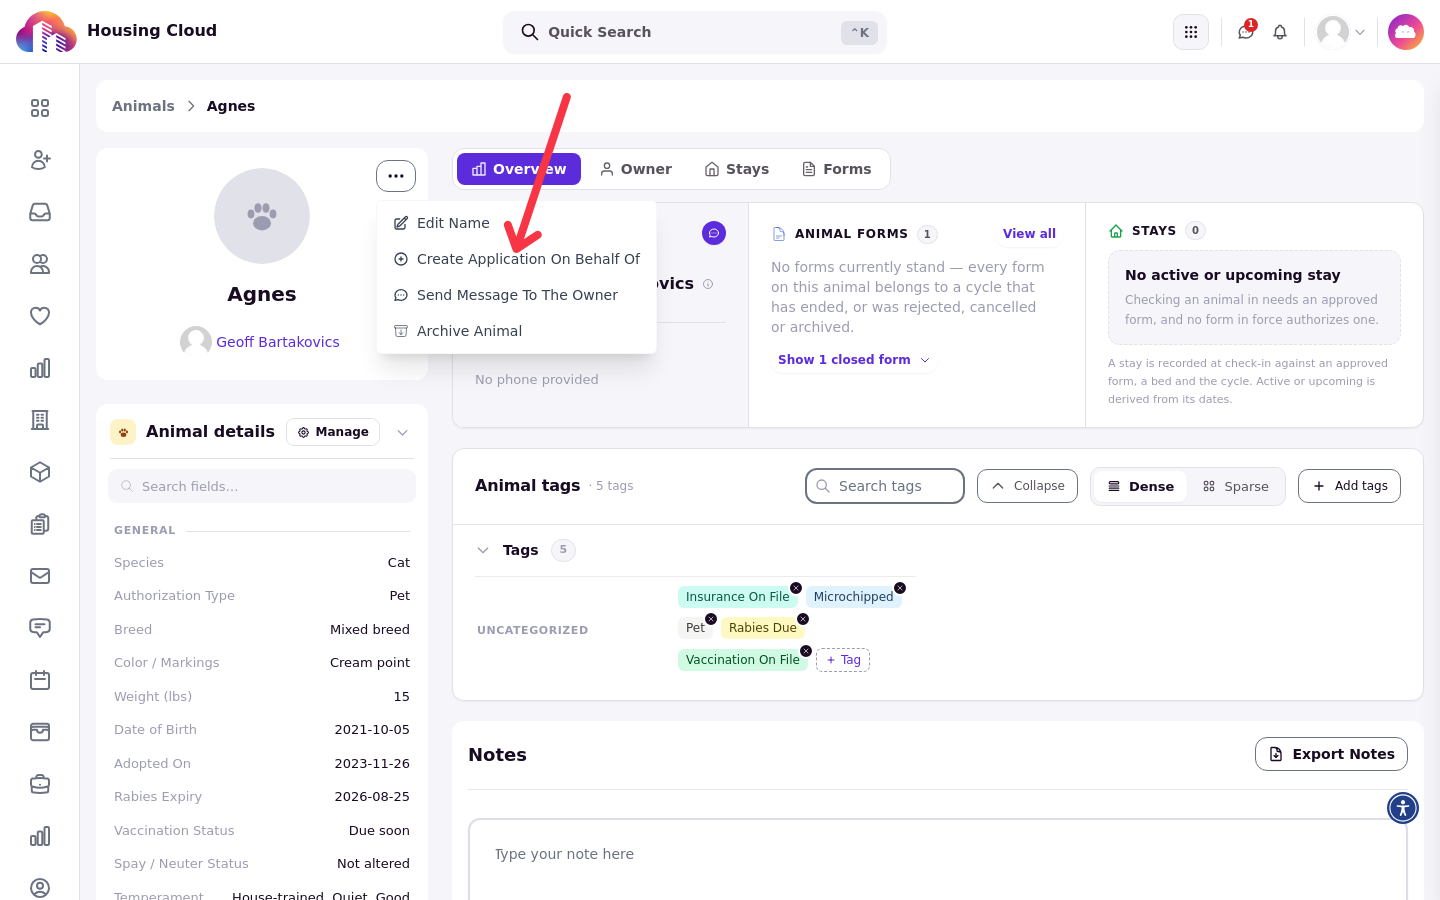Viewport: 1440px width, 900px height.
Task: Choose Send Message To The Owner
Action: (x=516, y=295)
